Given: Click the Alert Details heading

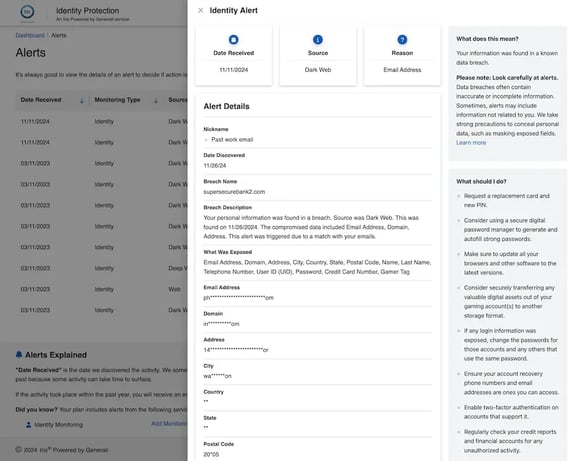Looking at the screenshot, I should (x=226, y=106).
